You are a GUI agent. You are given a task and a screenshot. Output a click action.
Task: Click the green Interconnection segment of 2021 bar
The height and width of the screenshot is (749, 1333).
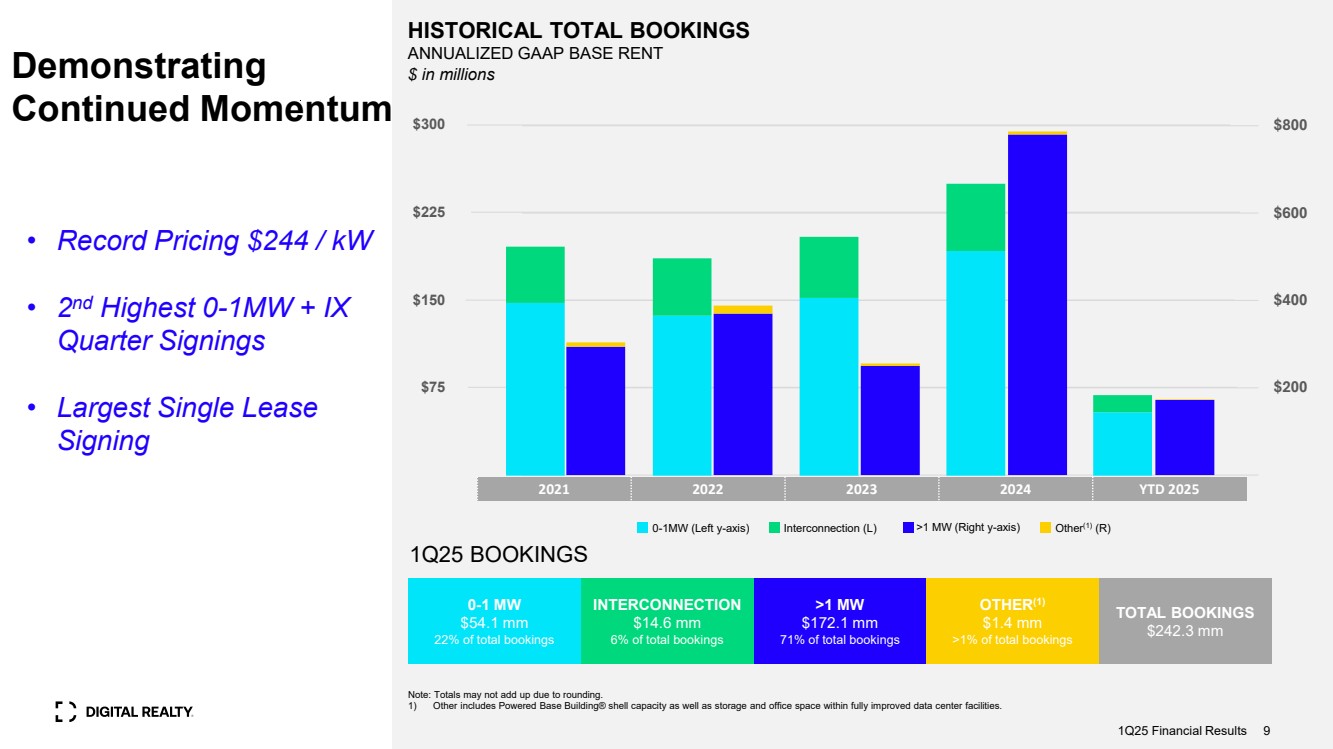(535, 274)
